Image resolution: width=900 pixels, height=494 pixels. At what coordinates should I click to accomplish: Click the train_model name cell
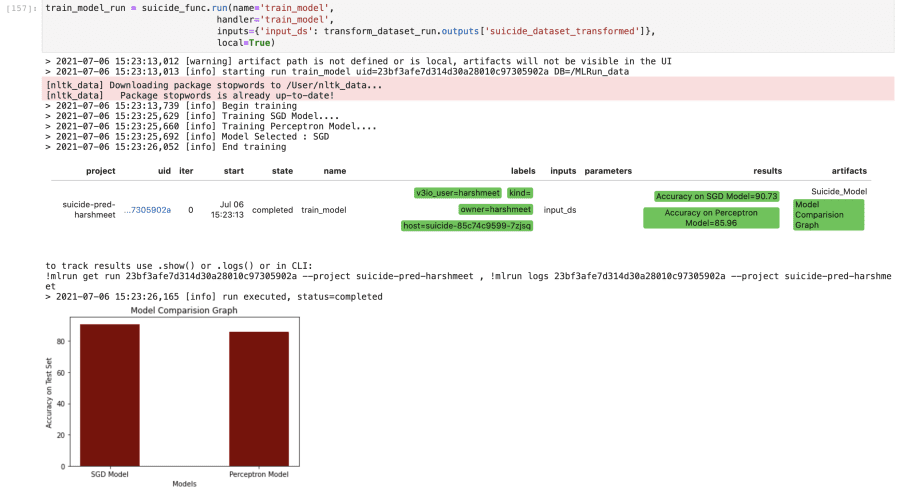324,210
